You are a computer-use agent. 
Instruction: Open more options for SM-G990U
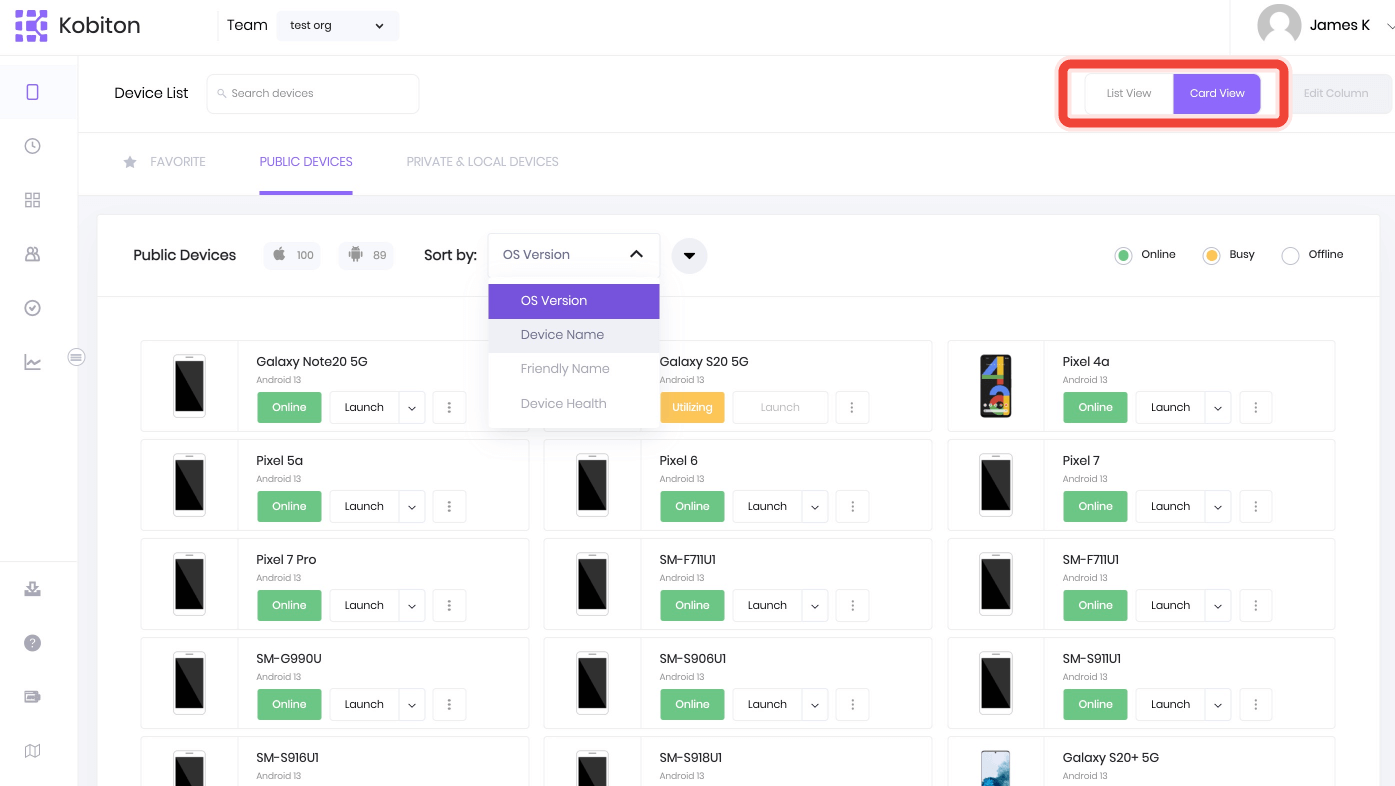coord(450,704)
